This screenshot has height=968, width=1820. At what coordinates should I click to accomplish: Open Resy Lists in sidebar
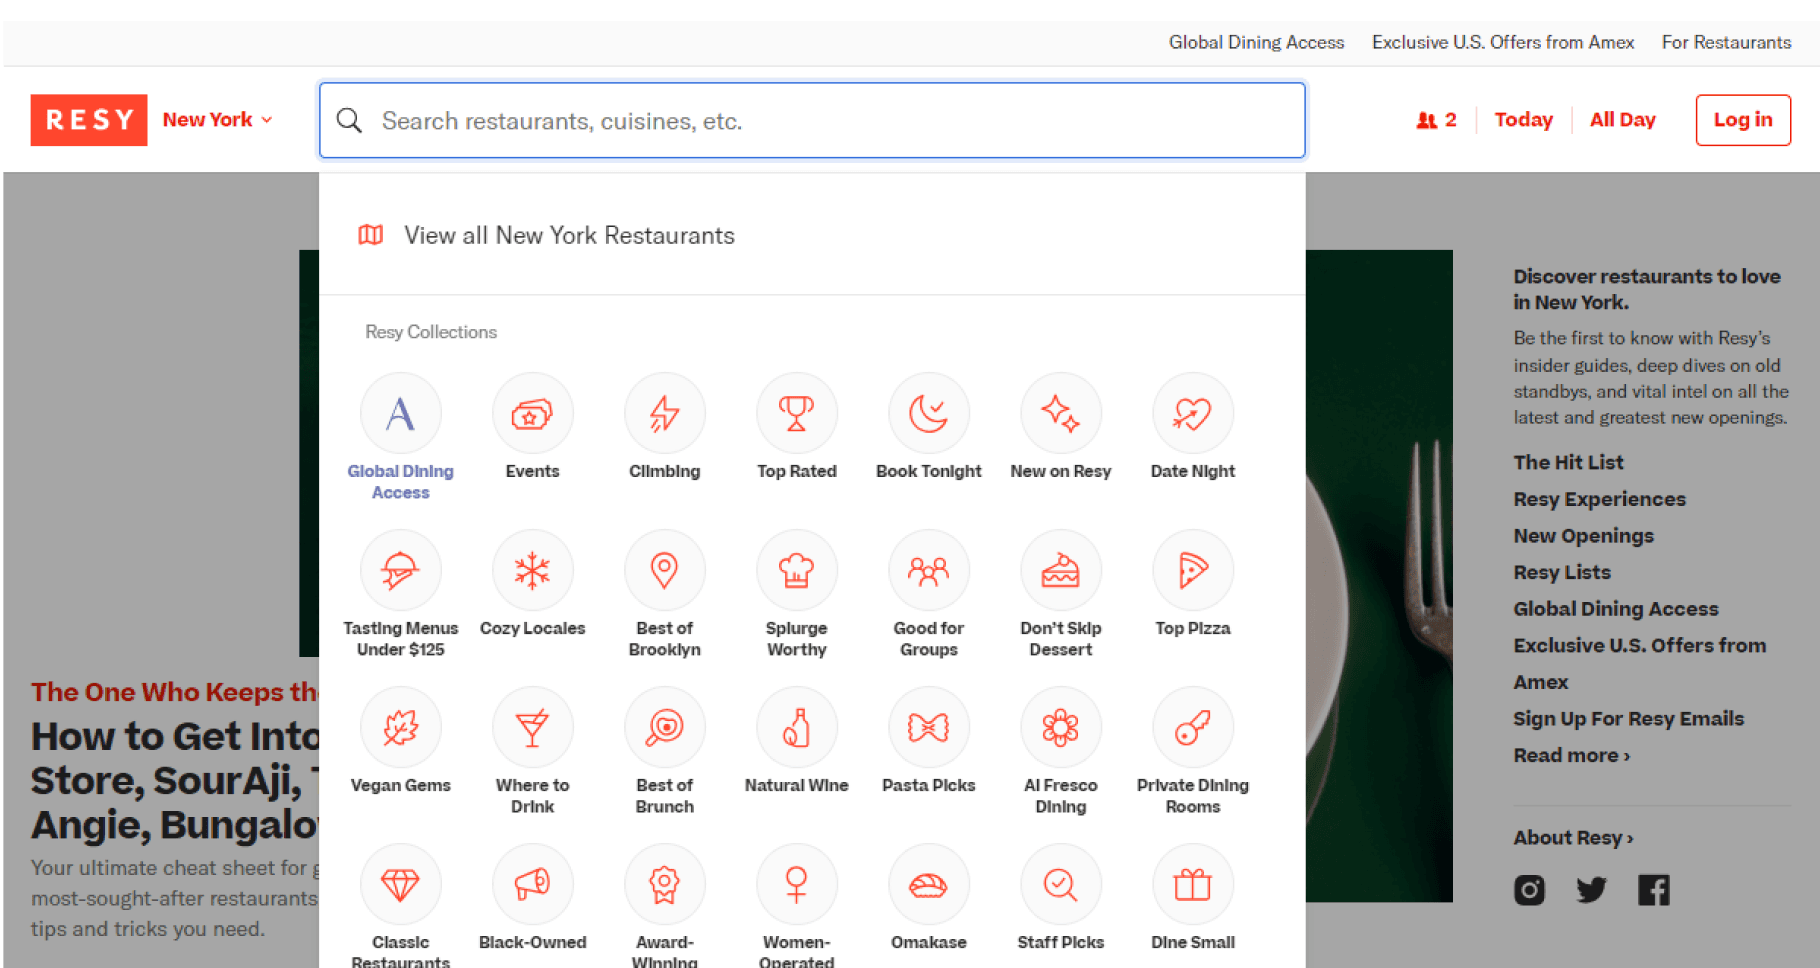click(x=1562, y=572)
